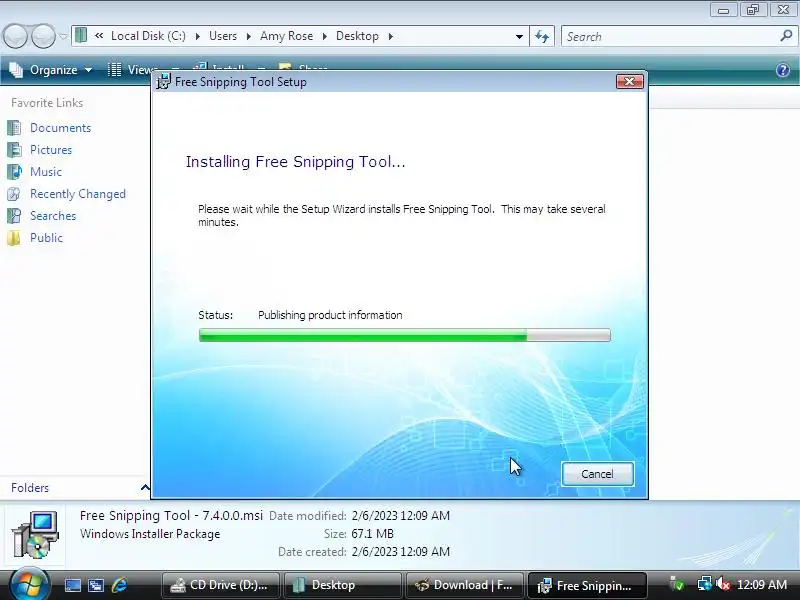Click Switch between windows quick launch icon
Image resolution: width=800 pixels, height=600 pixels.
[x=96, y=585]
